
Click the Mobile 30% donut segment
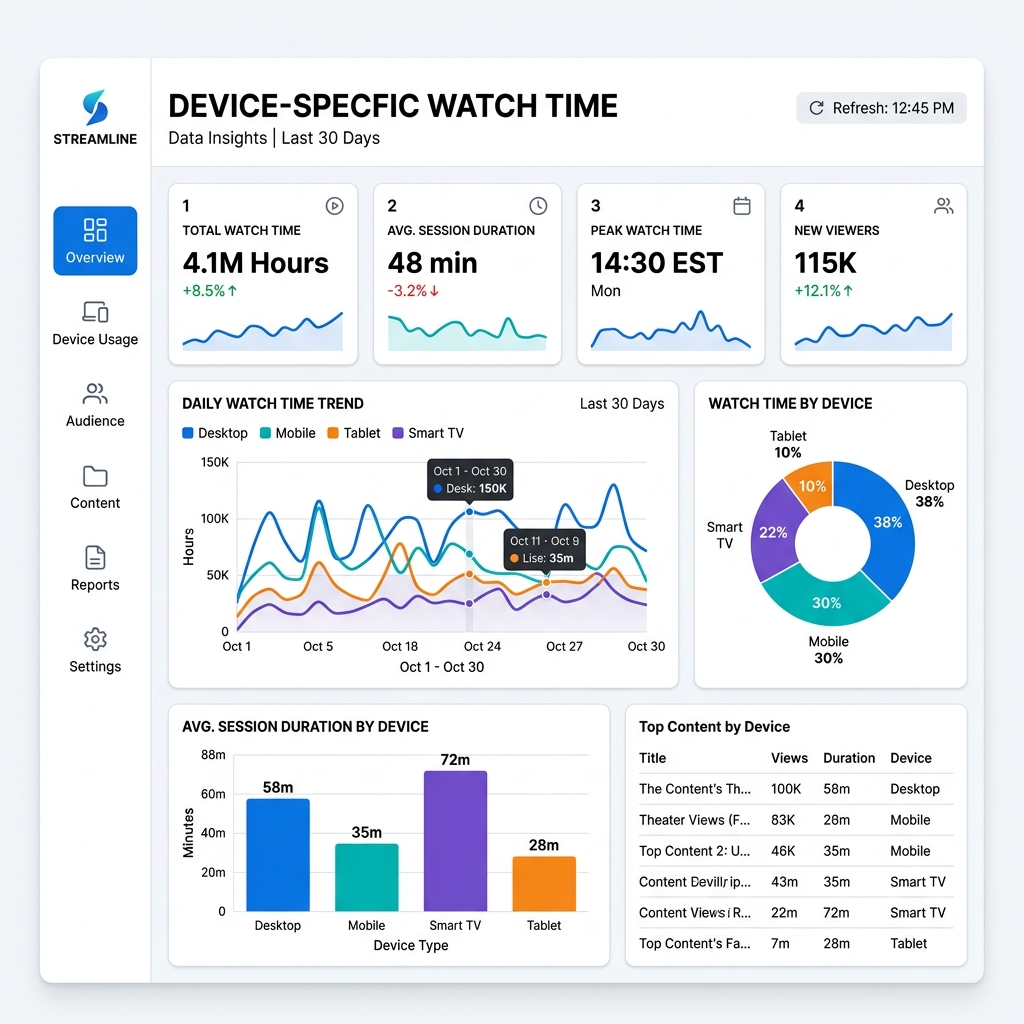tap(827, 602)
